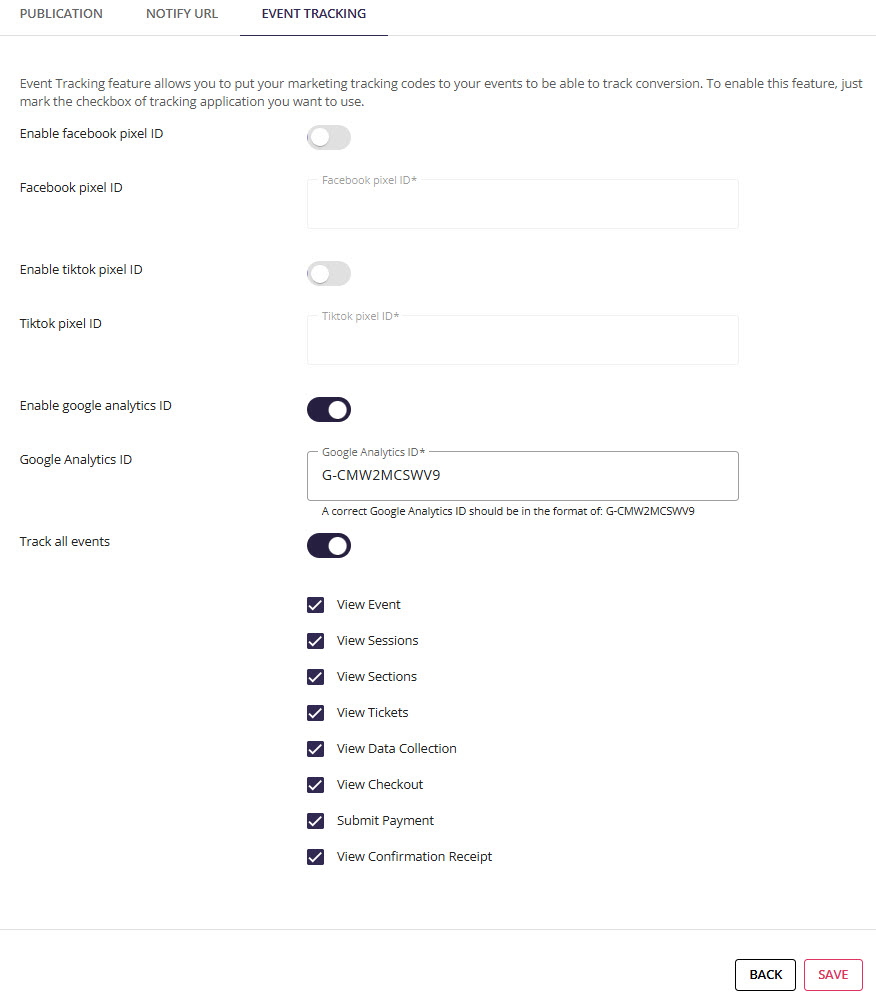
Task: Focus the Tiktok pixel ID text field
Action: (x=523, y=340)
